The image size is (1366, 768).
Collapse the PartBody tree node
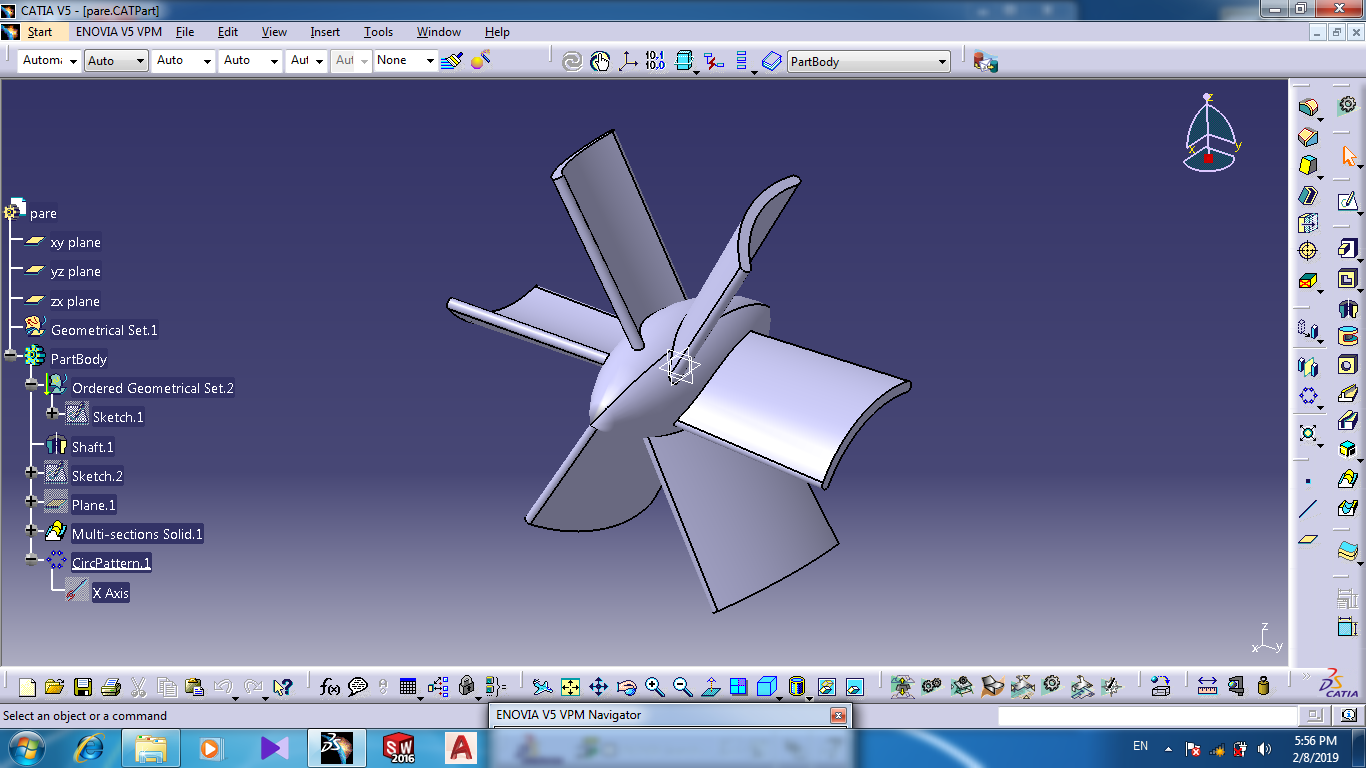coord(11,356)
